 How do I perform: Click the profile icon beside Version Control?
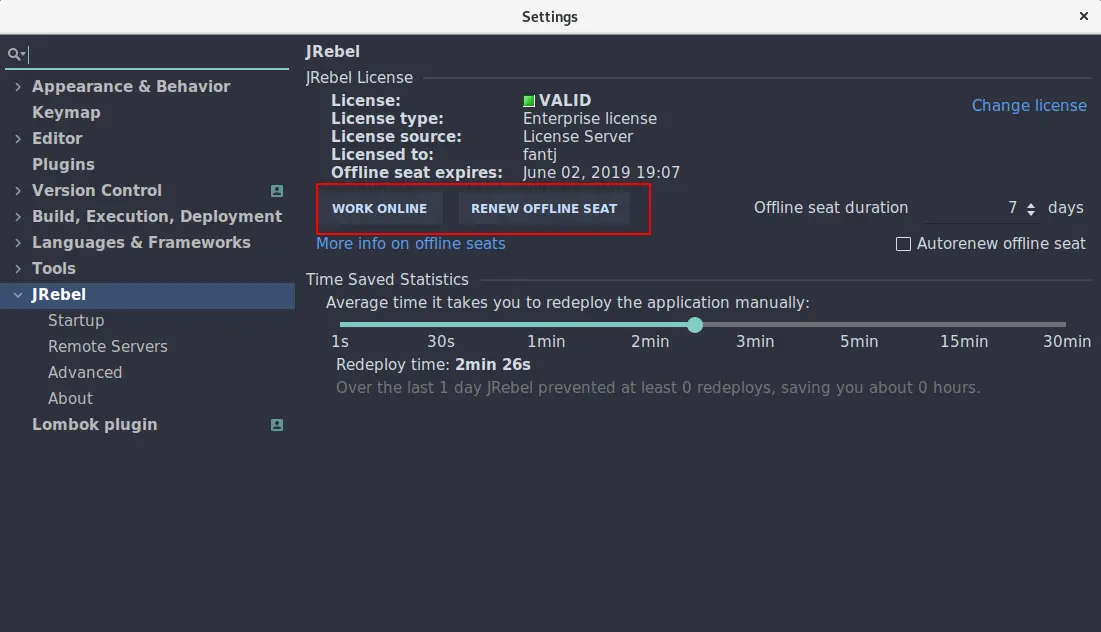277,191
